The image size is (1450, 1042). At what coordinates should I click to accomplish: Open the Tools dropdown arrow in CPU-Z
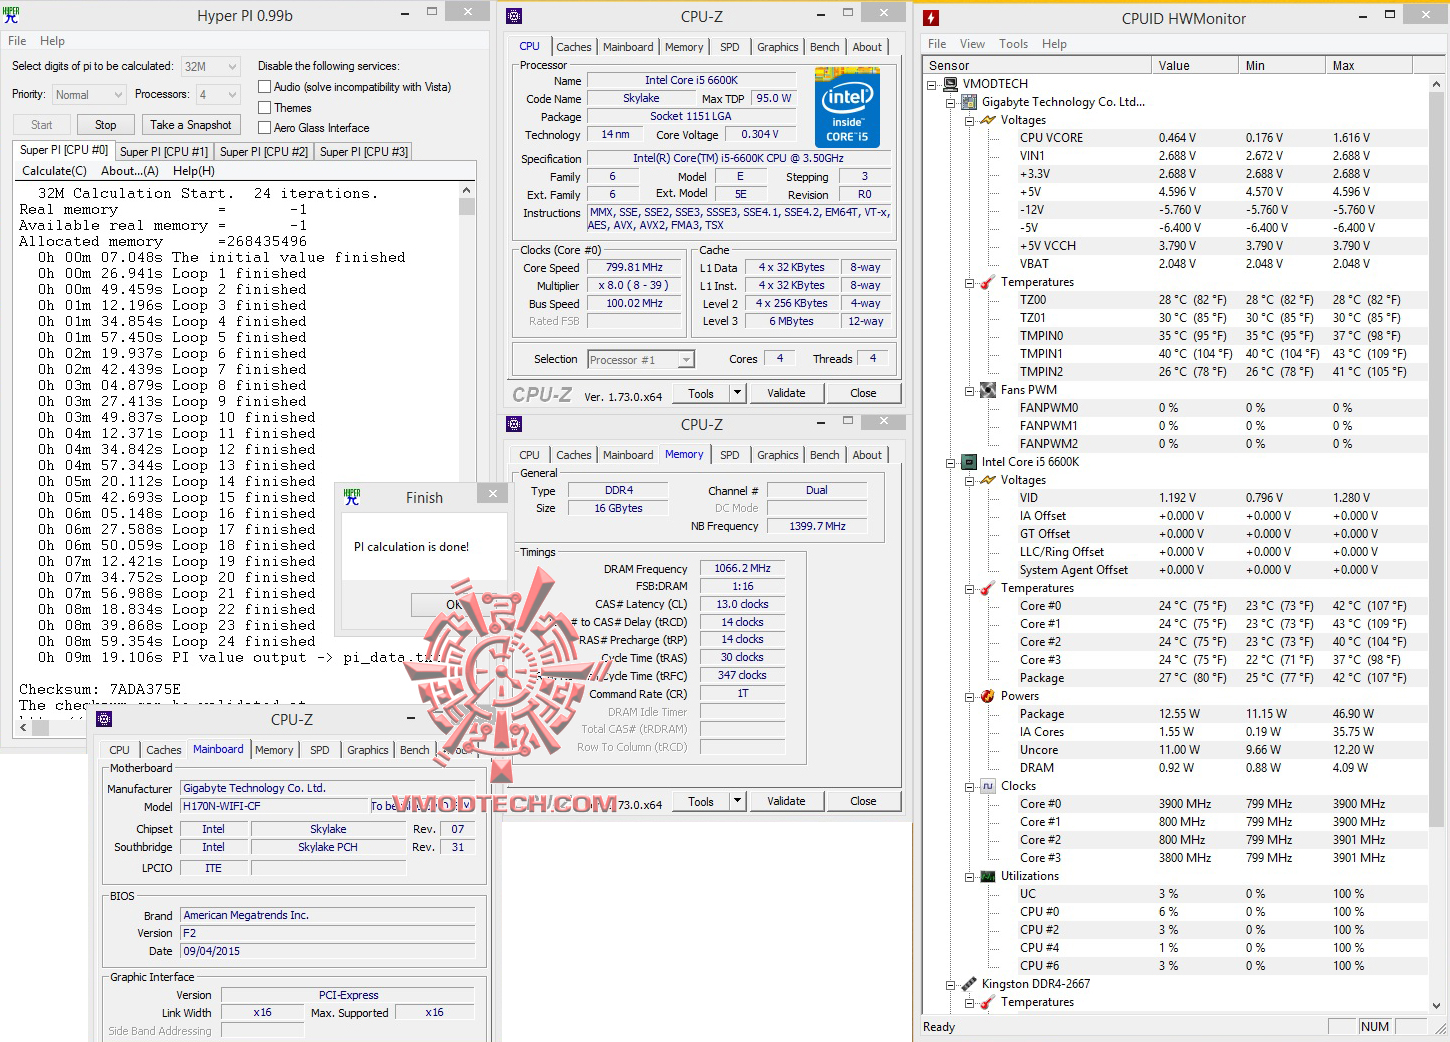pos(737,393)
